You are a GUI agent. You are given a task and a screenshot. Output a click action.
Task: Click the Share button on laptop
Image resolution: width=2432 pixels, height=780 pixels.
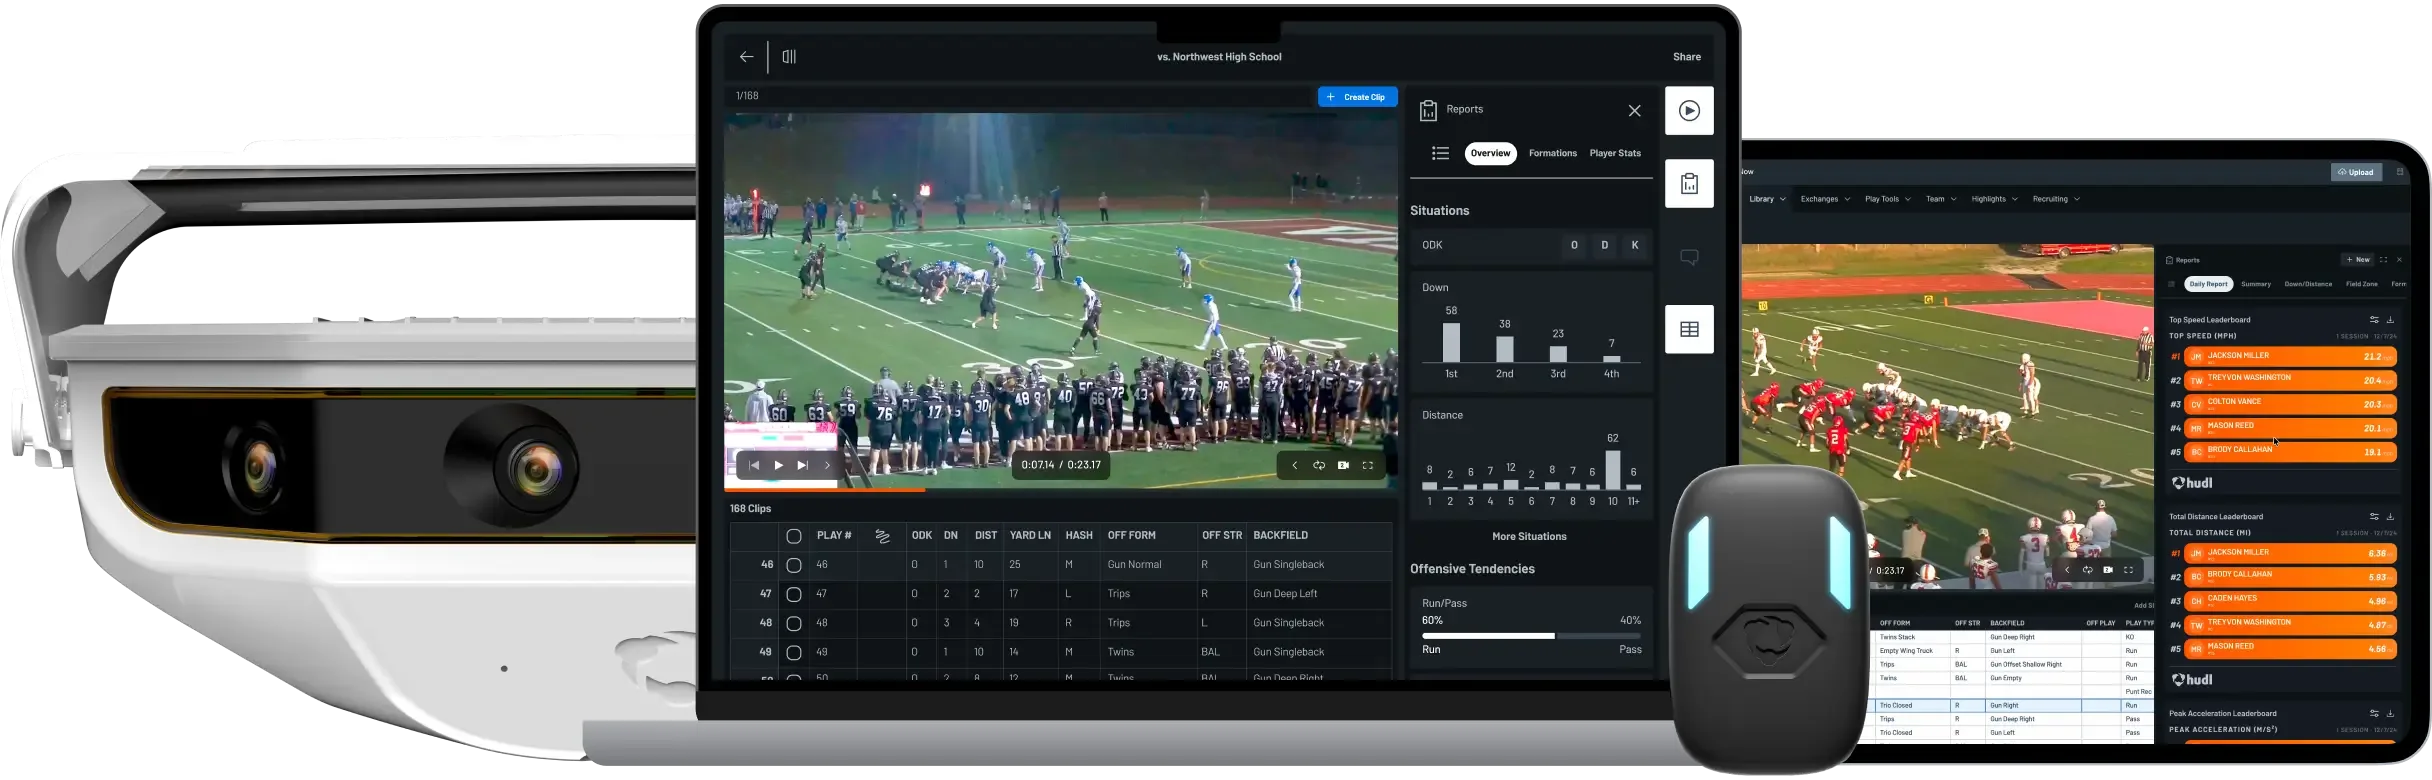[1687, 57]
